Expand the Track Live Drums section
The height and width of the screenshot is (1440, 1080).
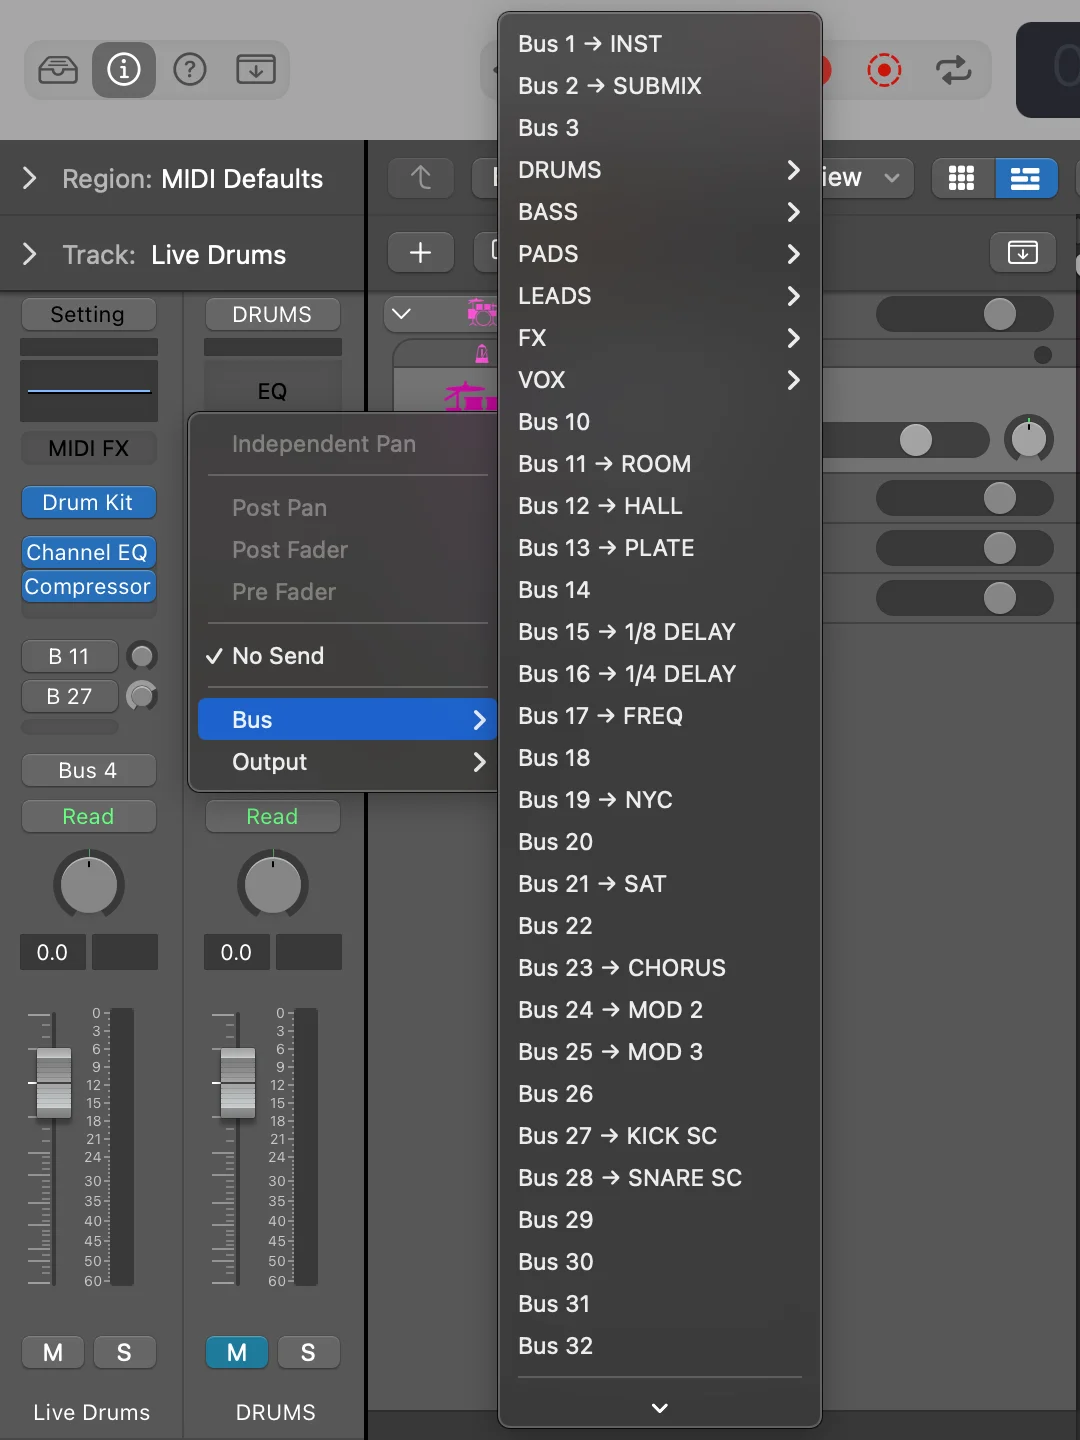click(30, 255)
